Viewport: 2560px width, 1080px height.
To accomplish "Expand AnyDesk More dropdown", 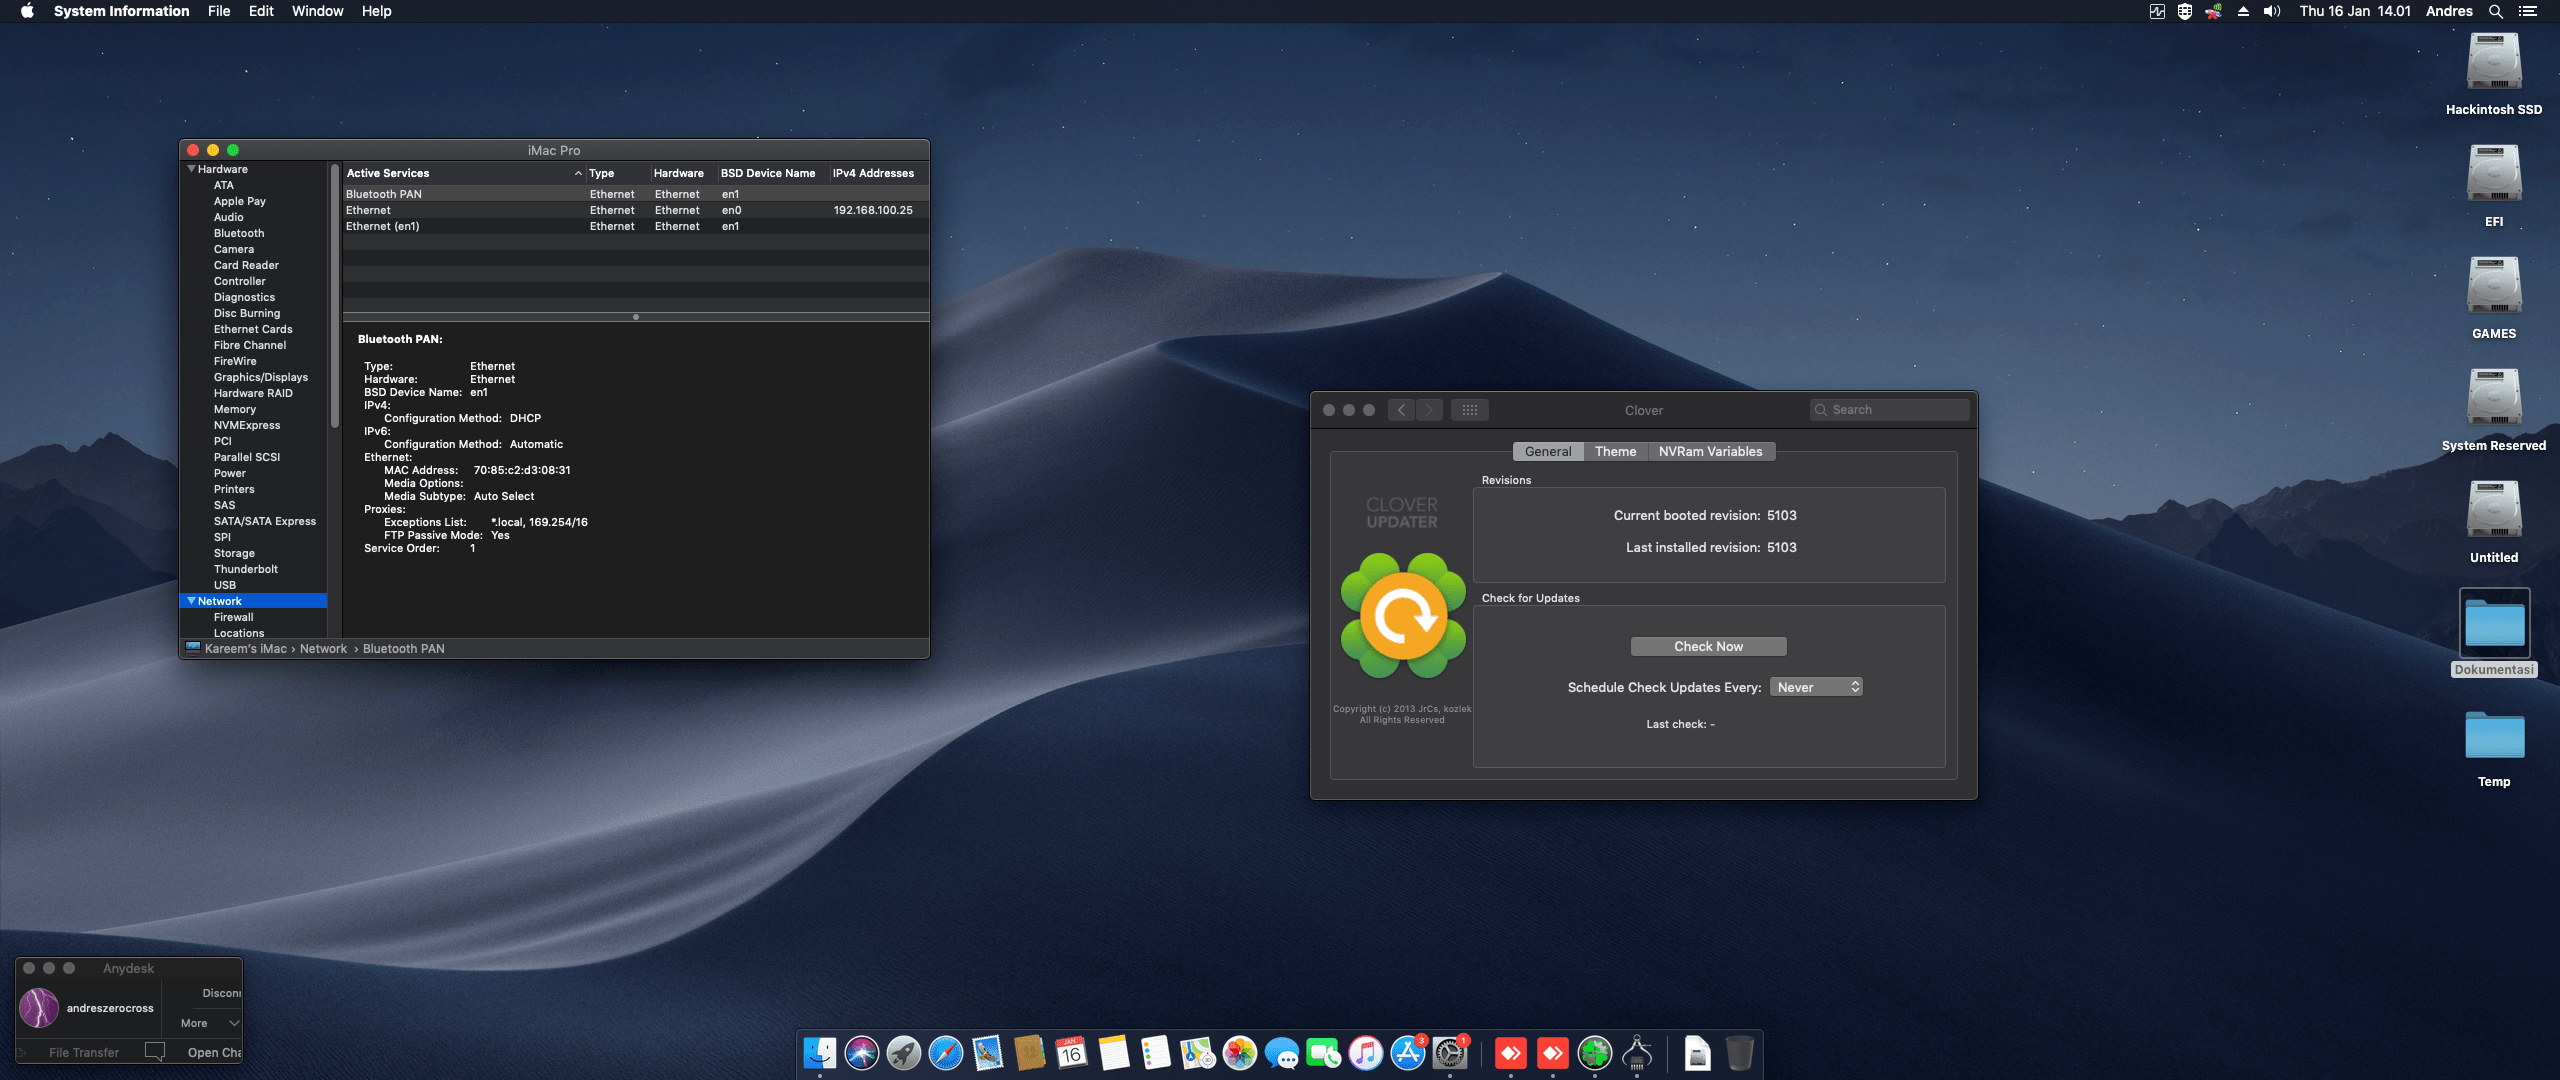I will 210,1023.
